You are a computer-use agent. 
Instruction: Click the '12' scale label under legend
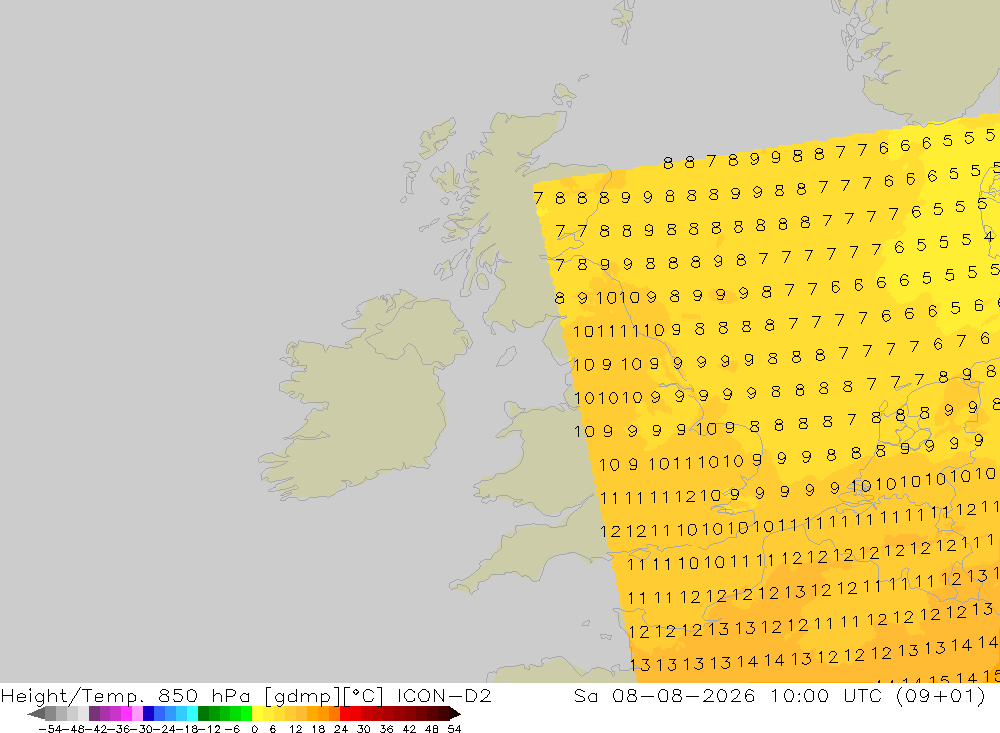coord(295,729)
